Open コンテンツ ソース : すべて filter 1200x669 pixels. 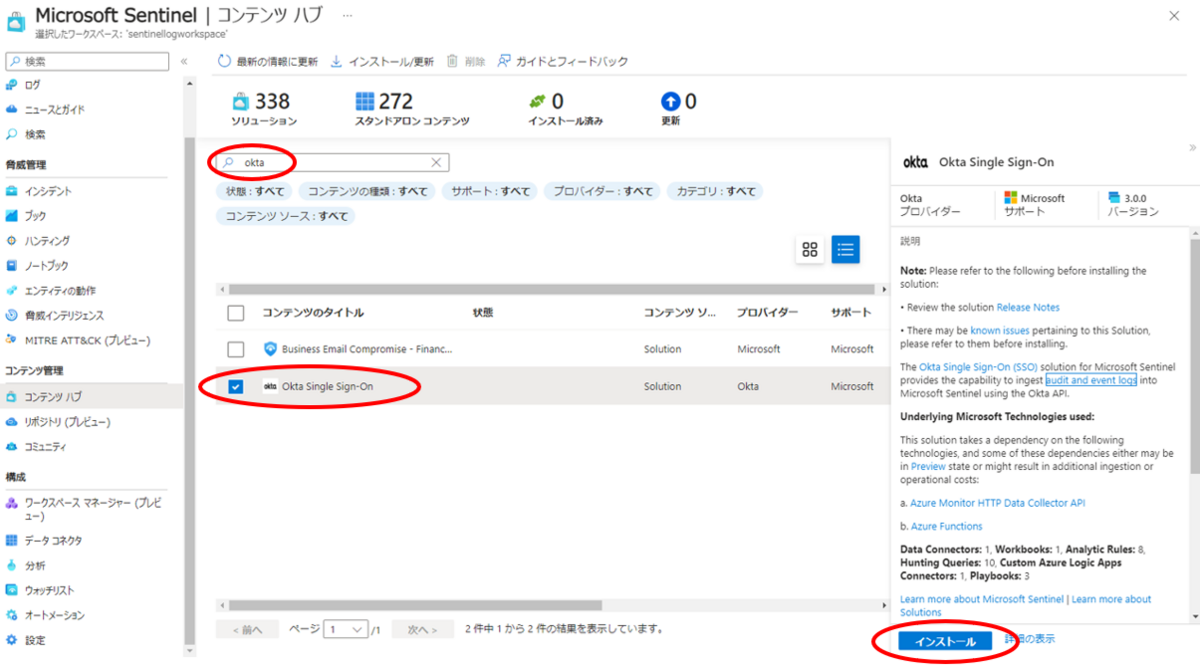[x=286, y=216]
